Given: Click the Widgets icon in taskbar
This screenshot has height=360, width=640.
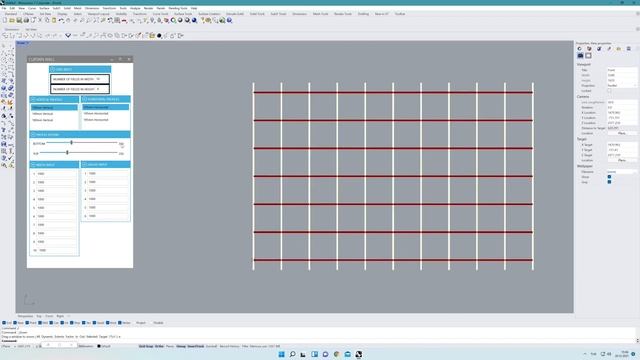Looking at the screenshot, I should point(314,354).
